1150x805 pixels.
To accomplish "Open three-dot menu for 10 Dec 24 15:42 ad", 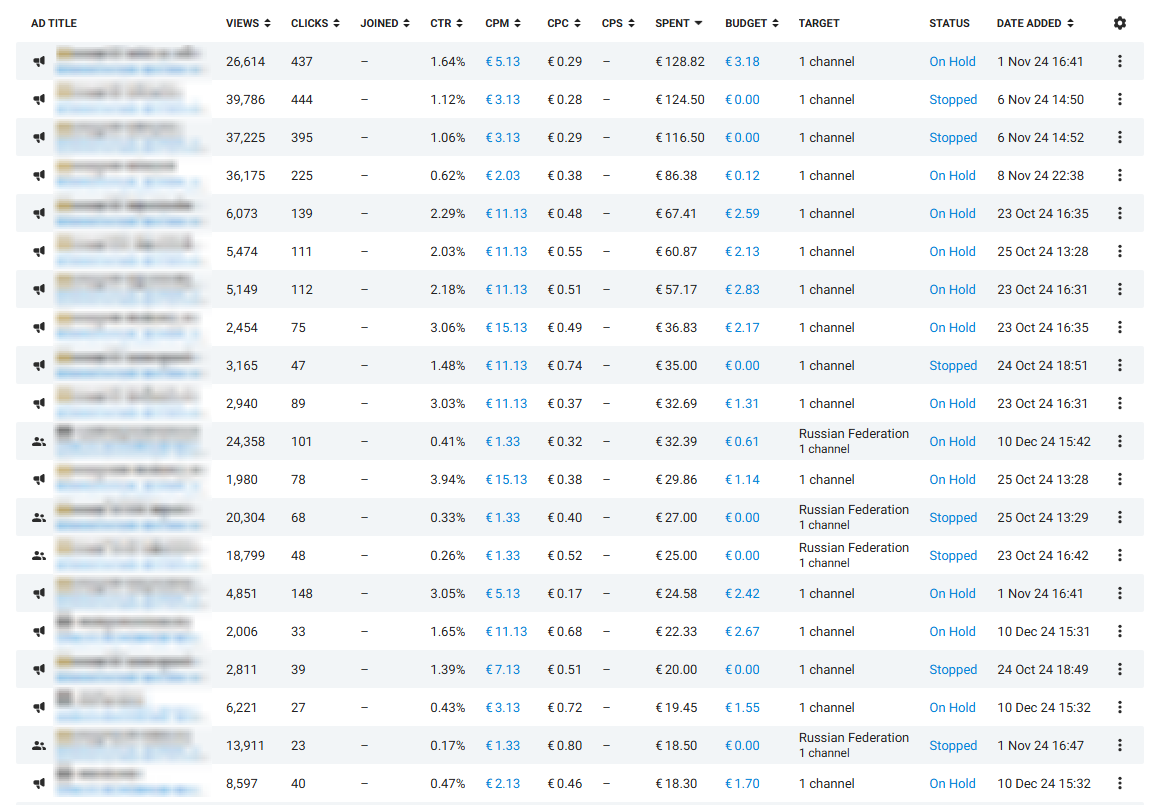I will point(1119,442).
